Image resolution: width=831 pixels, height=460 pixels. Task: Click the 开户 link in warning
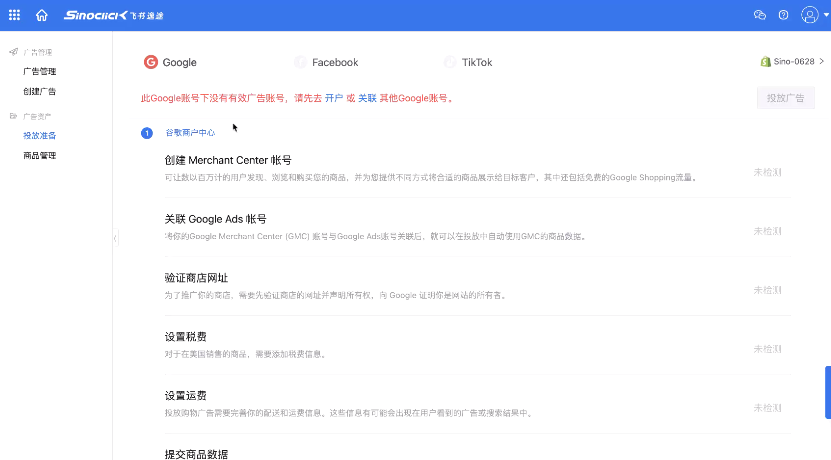[x=334, y=98]
